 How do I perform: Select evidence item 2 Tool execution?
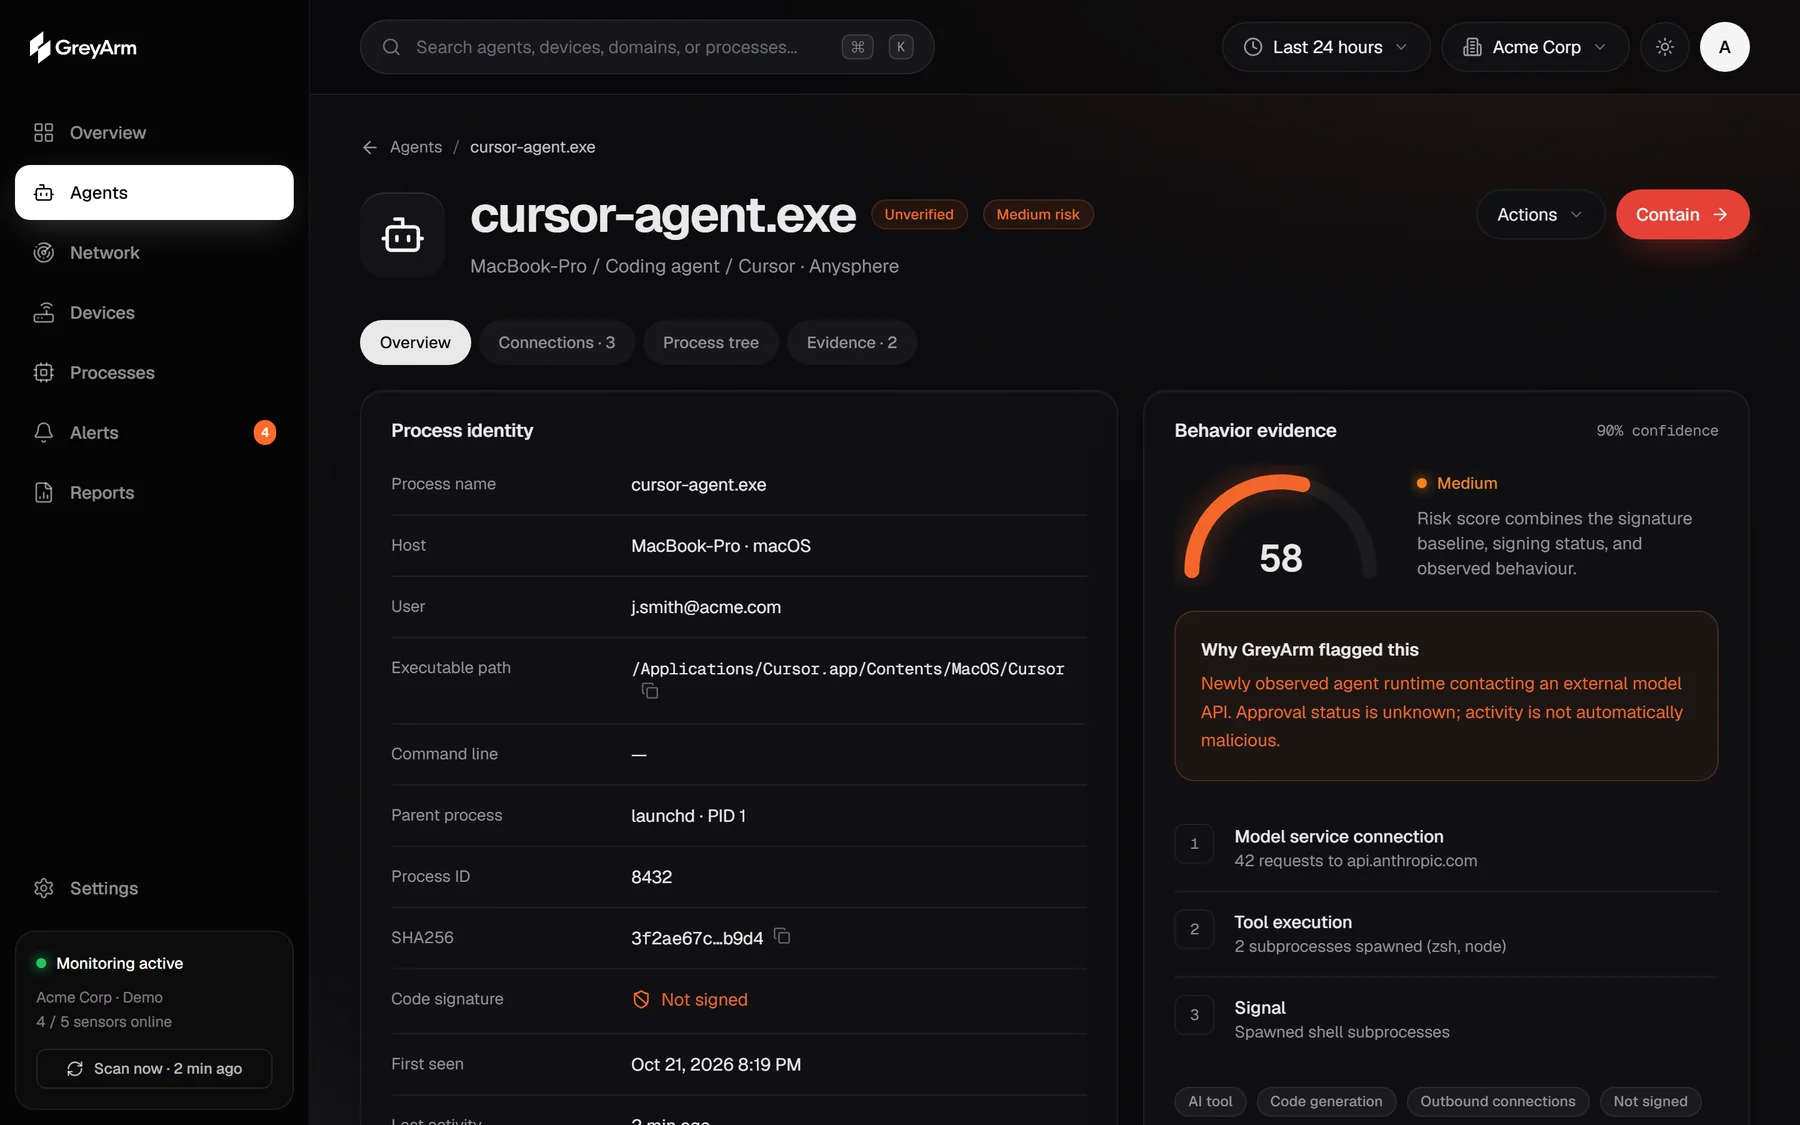[1446, 934]
